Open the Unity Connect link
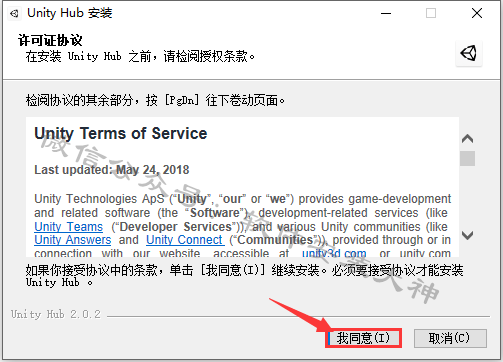This screenshot has width=503, height=362. point(184,240)
